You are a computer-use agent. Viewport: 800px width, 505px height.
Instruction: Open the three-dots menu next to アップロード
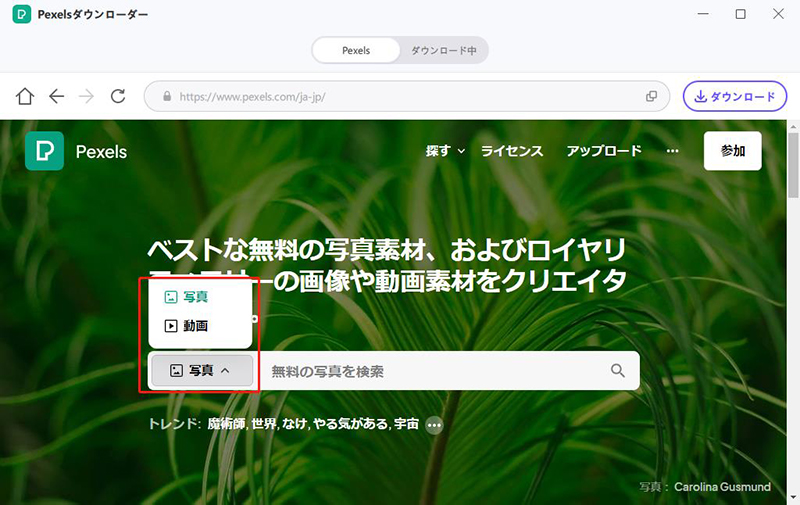672,151
